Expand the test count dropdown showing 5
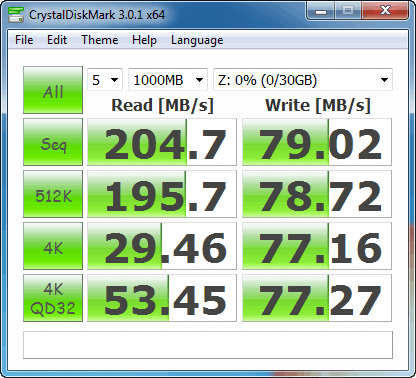This screenshot has width=416, height=378. (105, 80)
